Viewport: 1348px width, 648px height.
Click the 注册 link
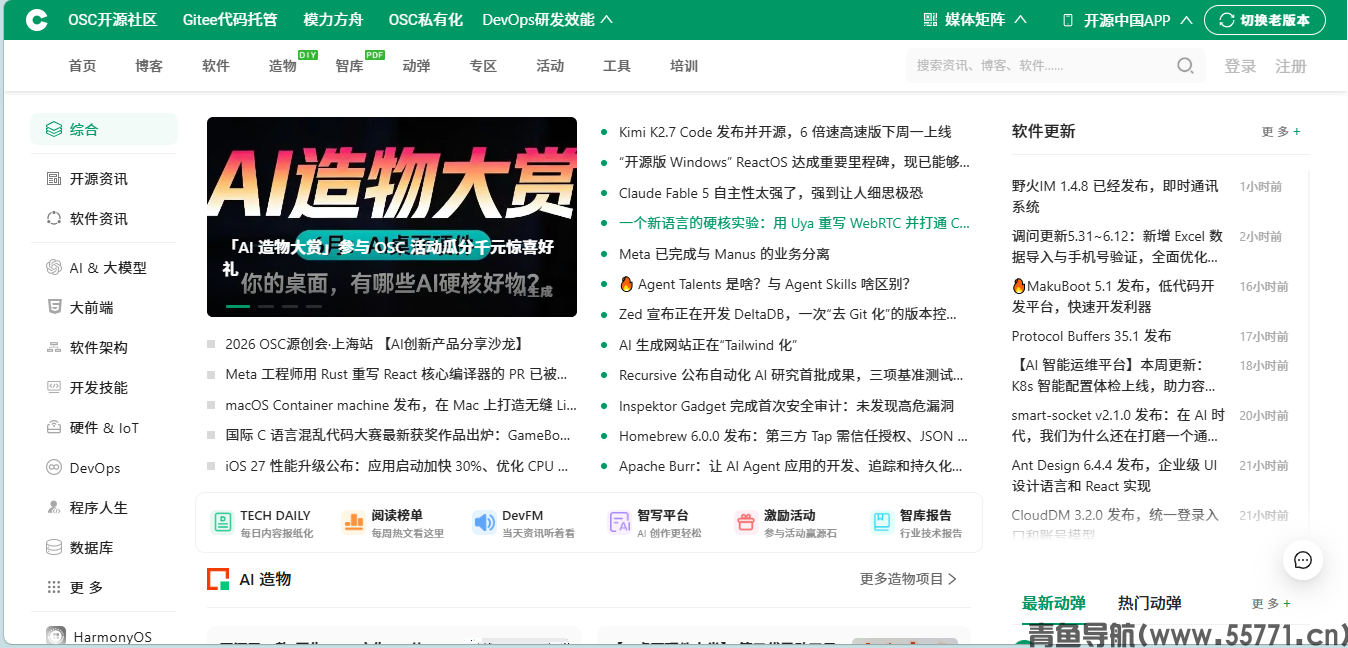point(1291,66)
